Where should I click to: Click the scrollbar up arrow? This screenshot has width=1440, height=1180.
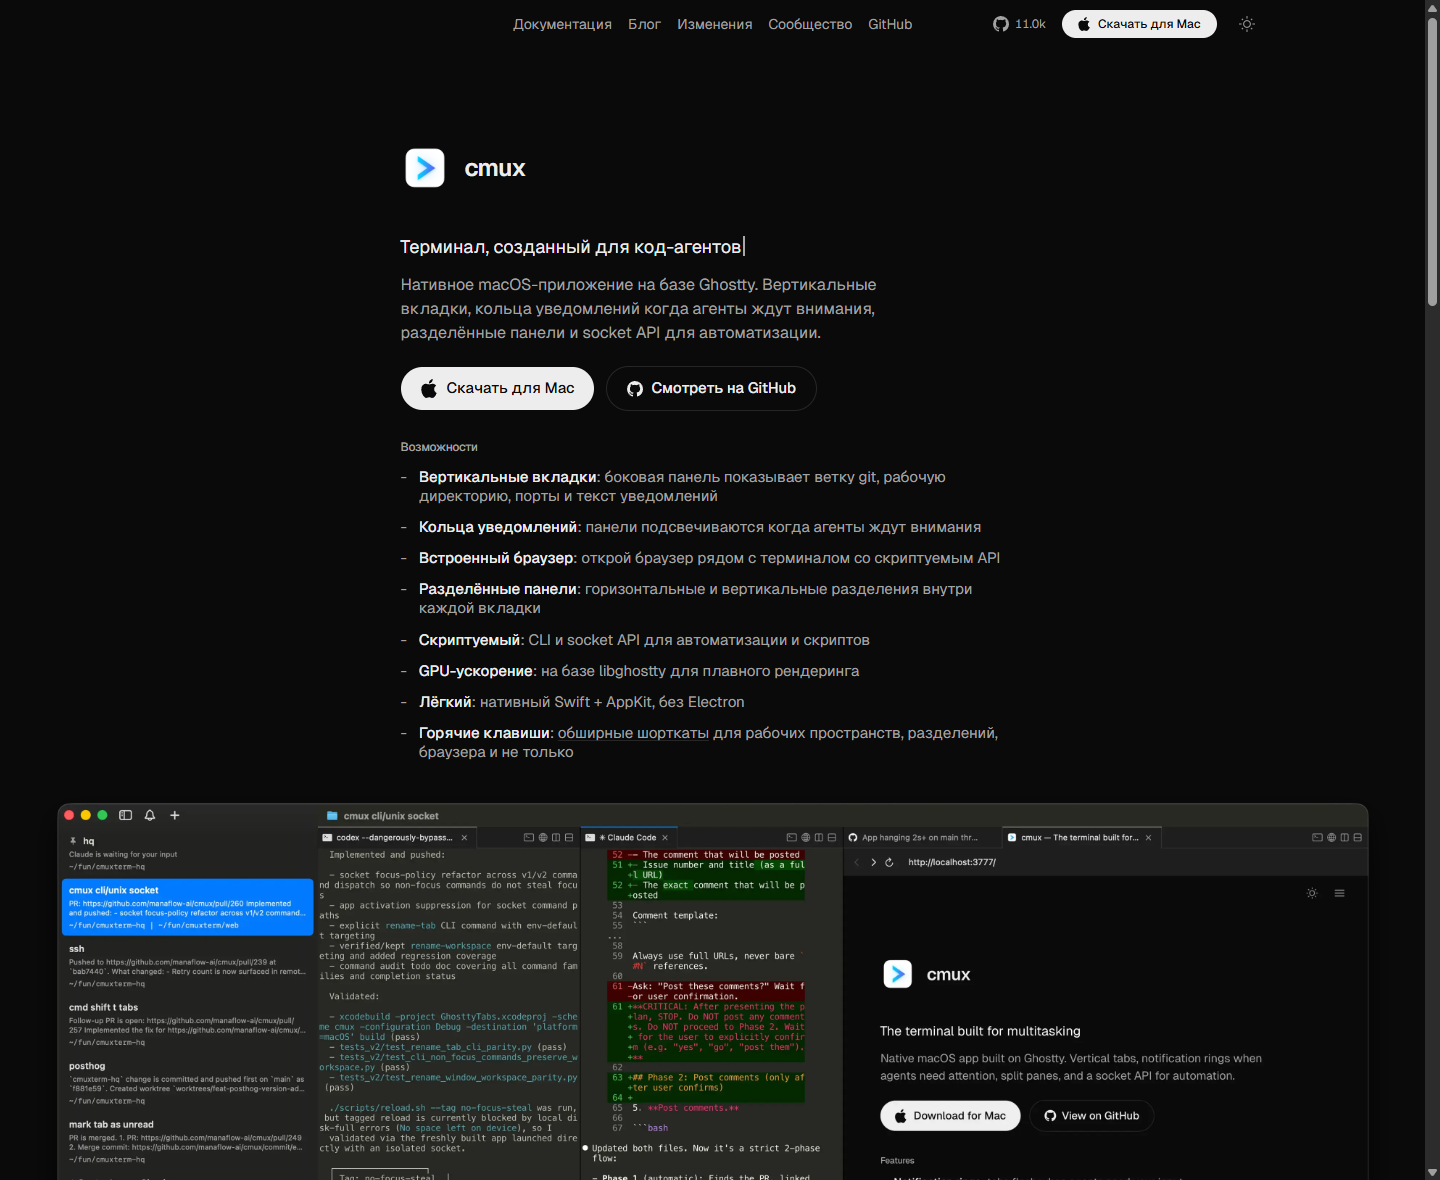tap(1432, 7)
